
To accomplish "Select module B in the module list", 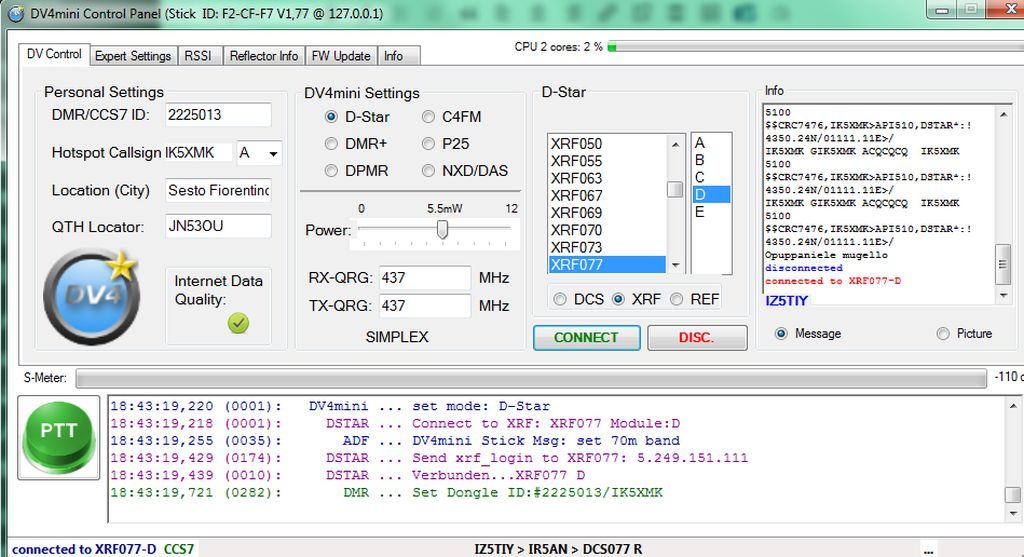I will tap(711, 160).
